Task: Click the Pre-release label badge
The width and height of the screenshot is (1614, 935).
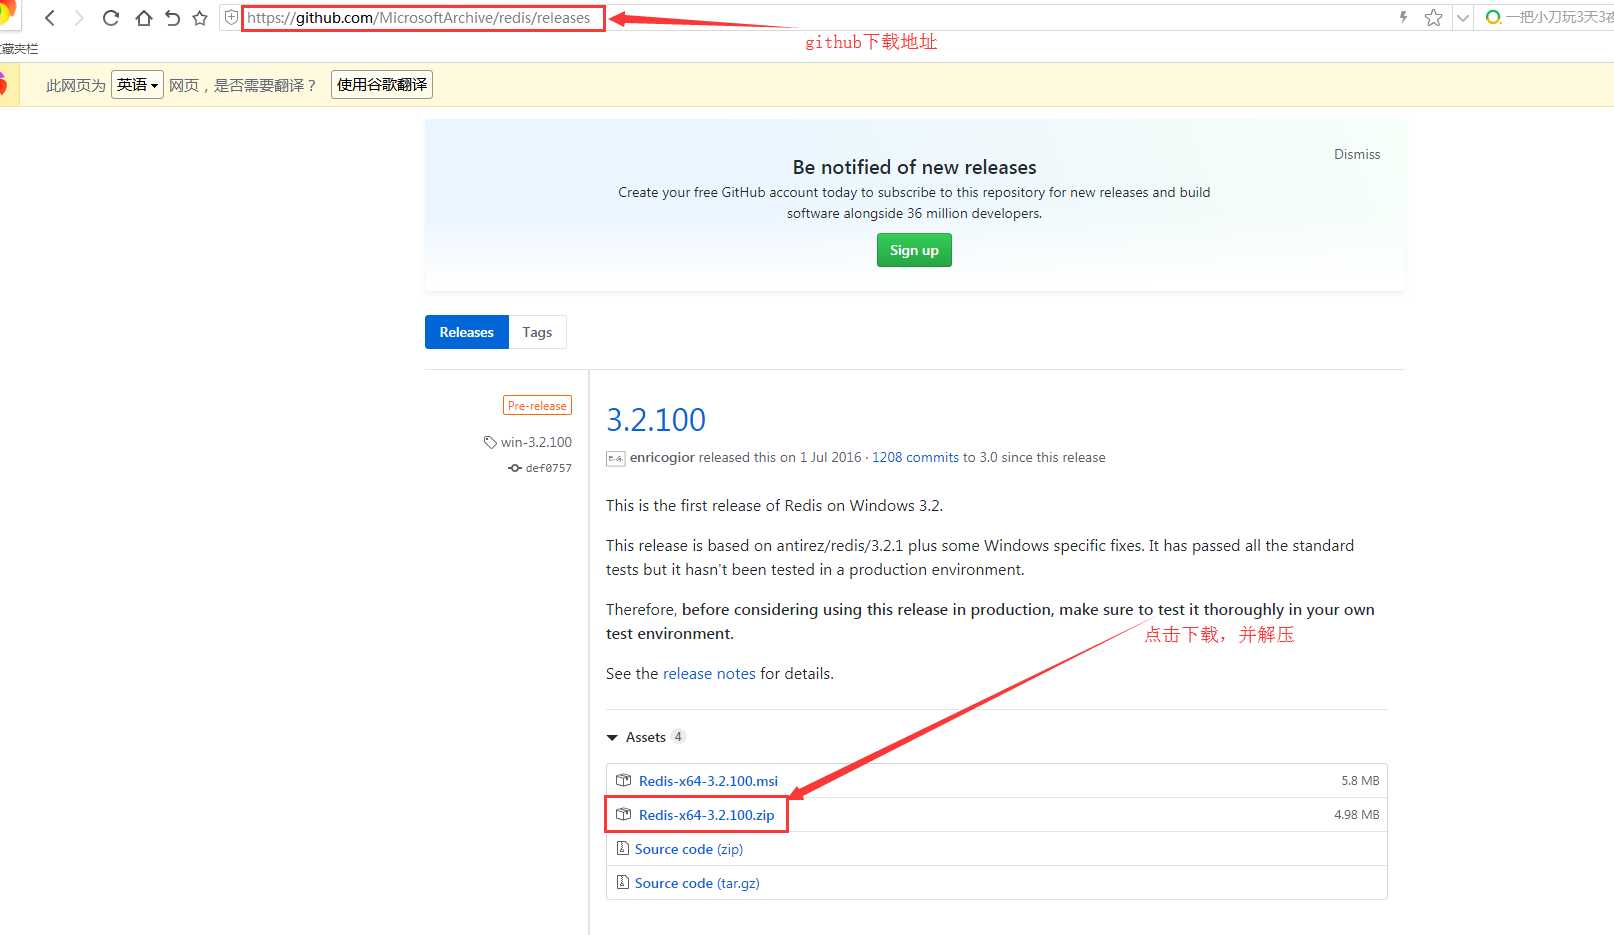Action: [537, 405]
